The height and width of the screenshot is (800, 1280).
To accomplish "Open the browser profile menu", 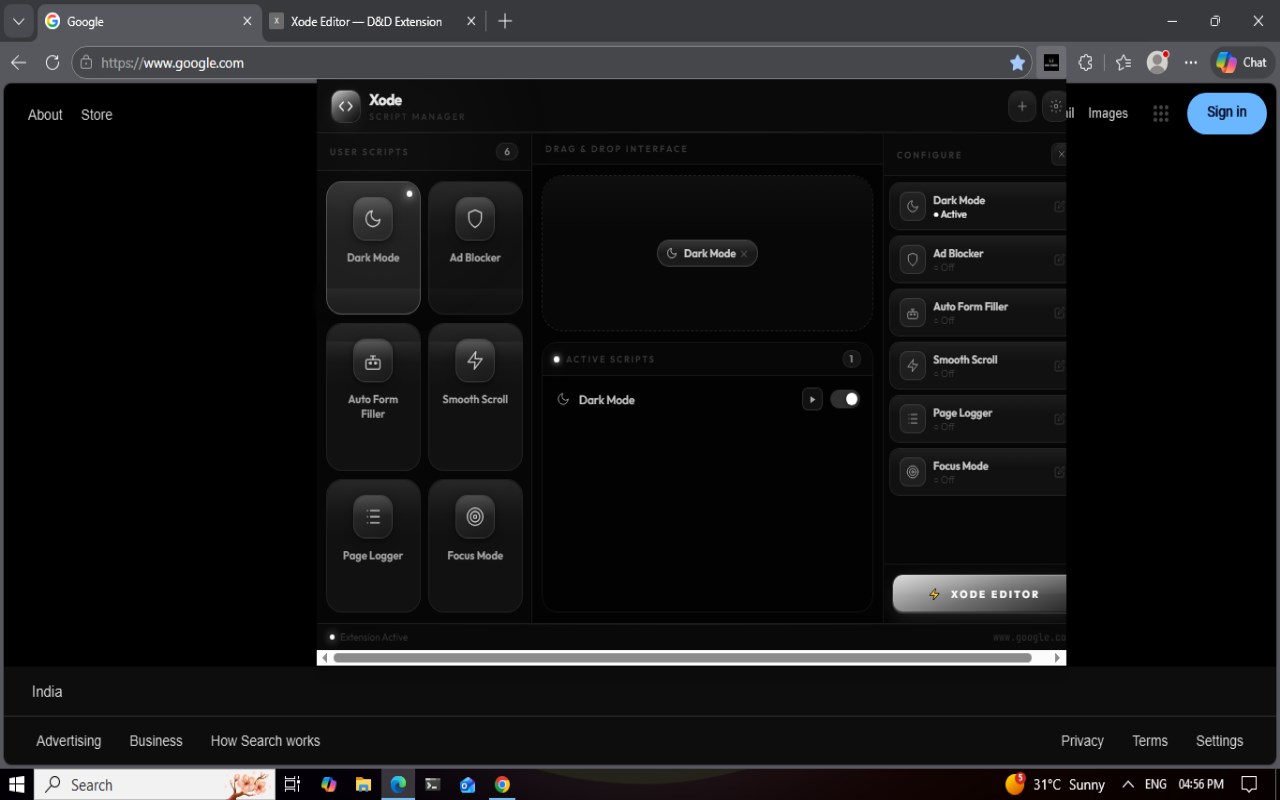I will 1158,62.
